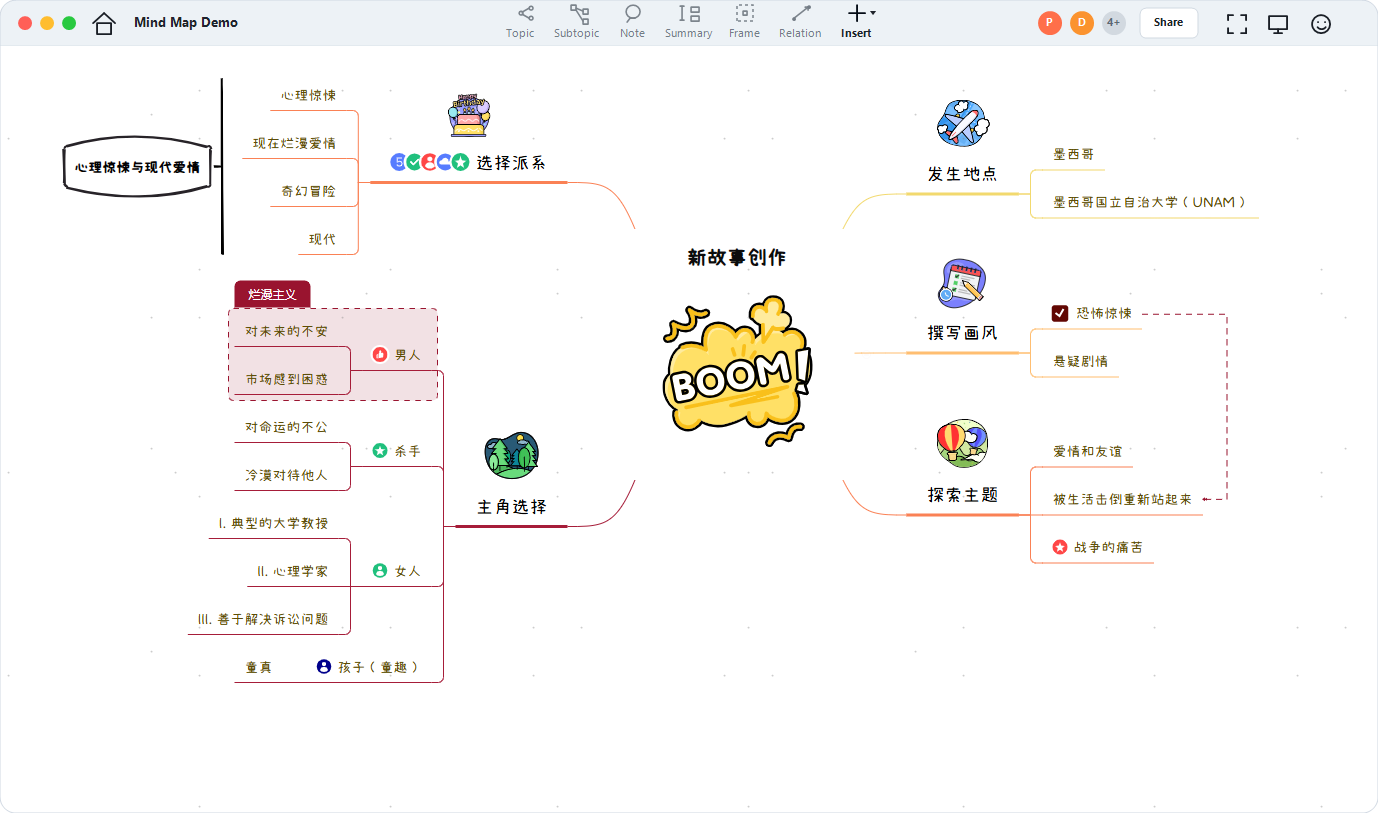This screenshot has width=1378, height=813.
Task: Click the Mind Map Demo title
Action: click(x=186, y=23)
